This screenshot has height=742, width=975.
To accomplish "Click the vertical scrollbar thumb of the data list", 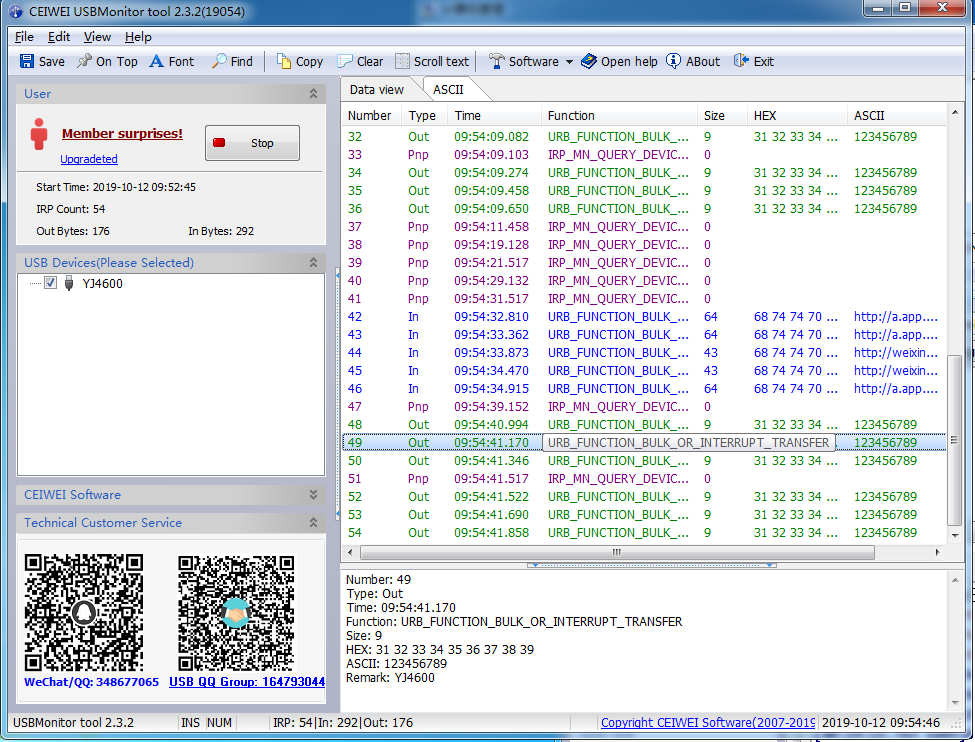I will pyautogui.click(x=954, y=440).
